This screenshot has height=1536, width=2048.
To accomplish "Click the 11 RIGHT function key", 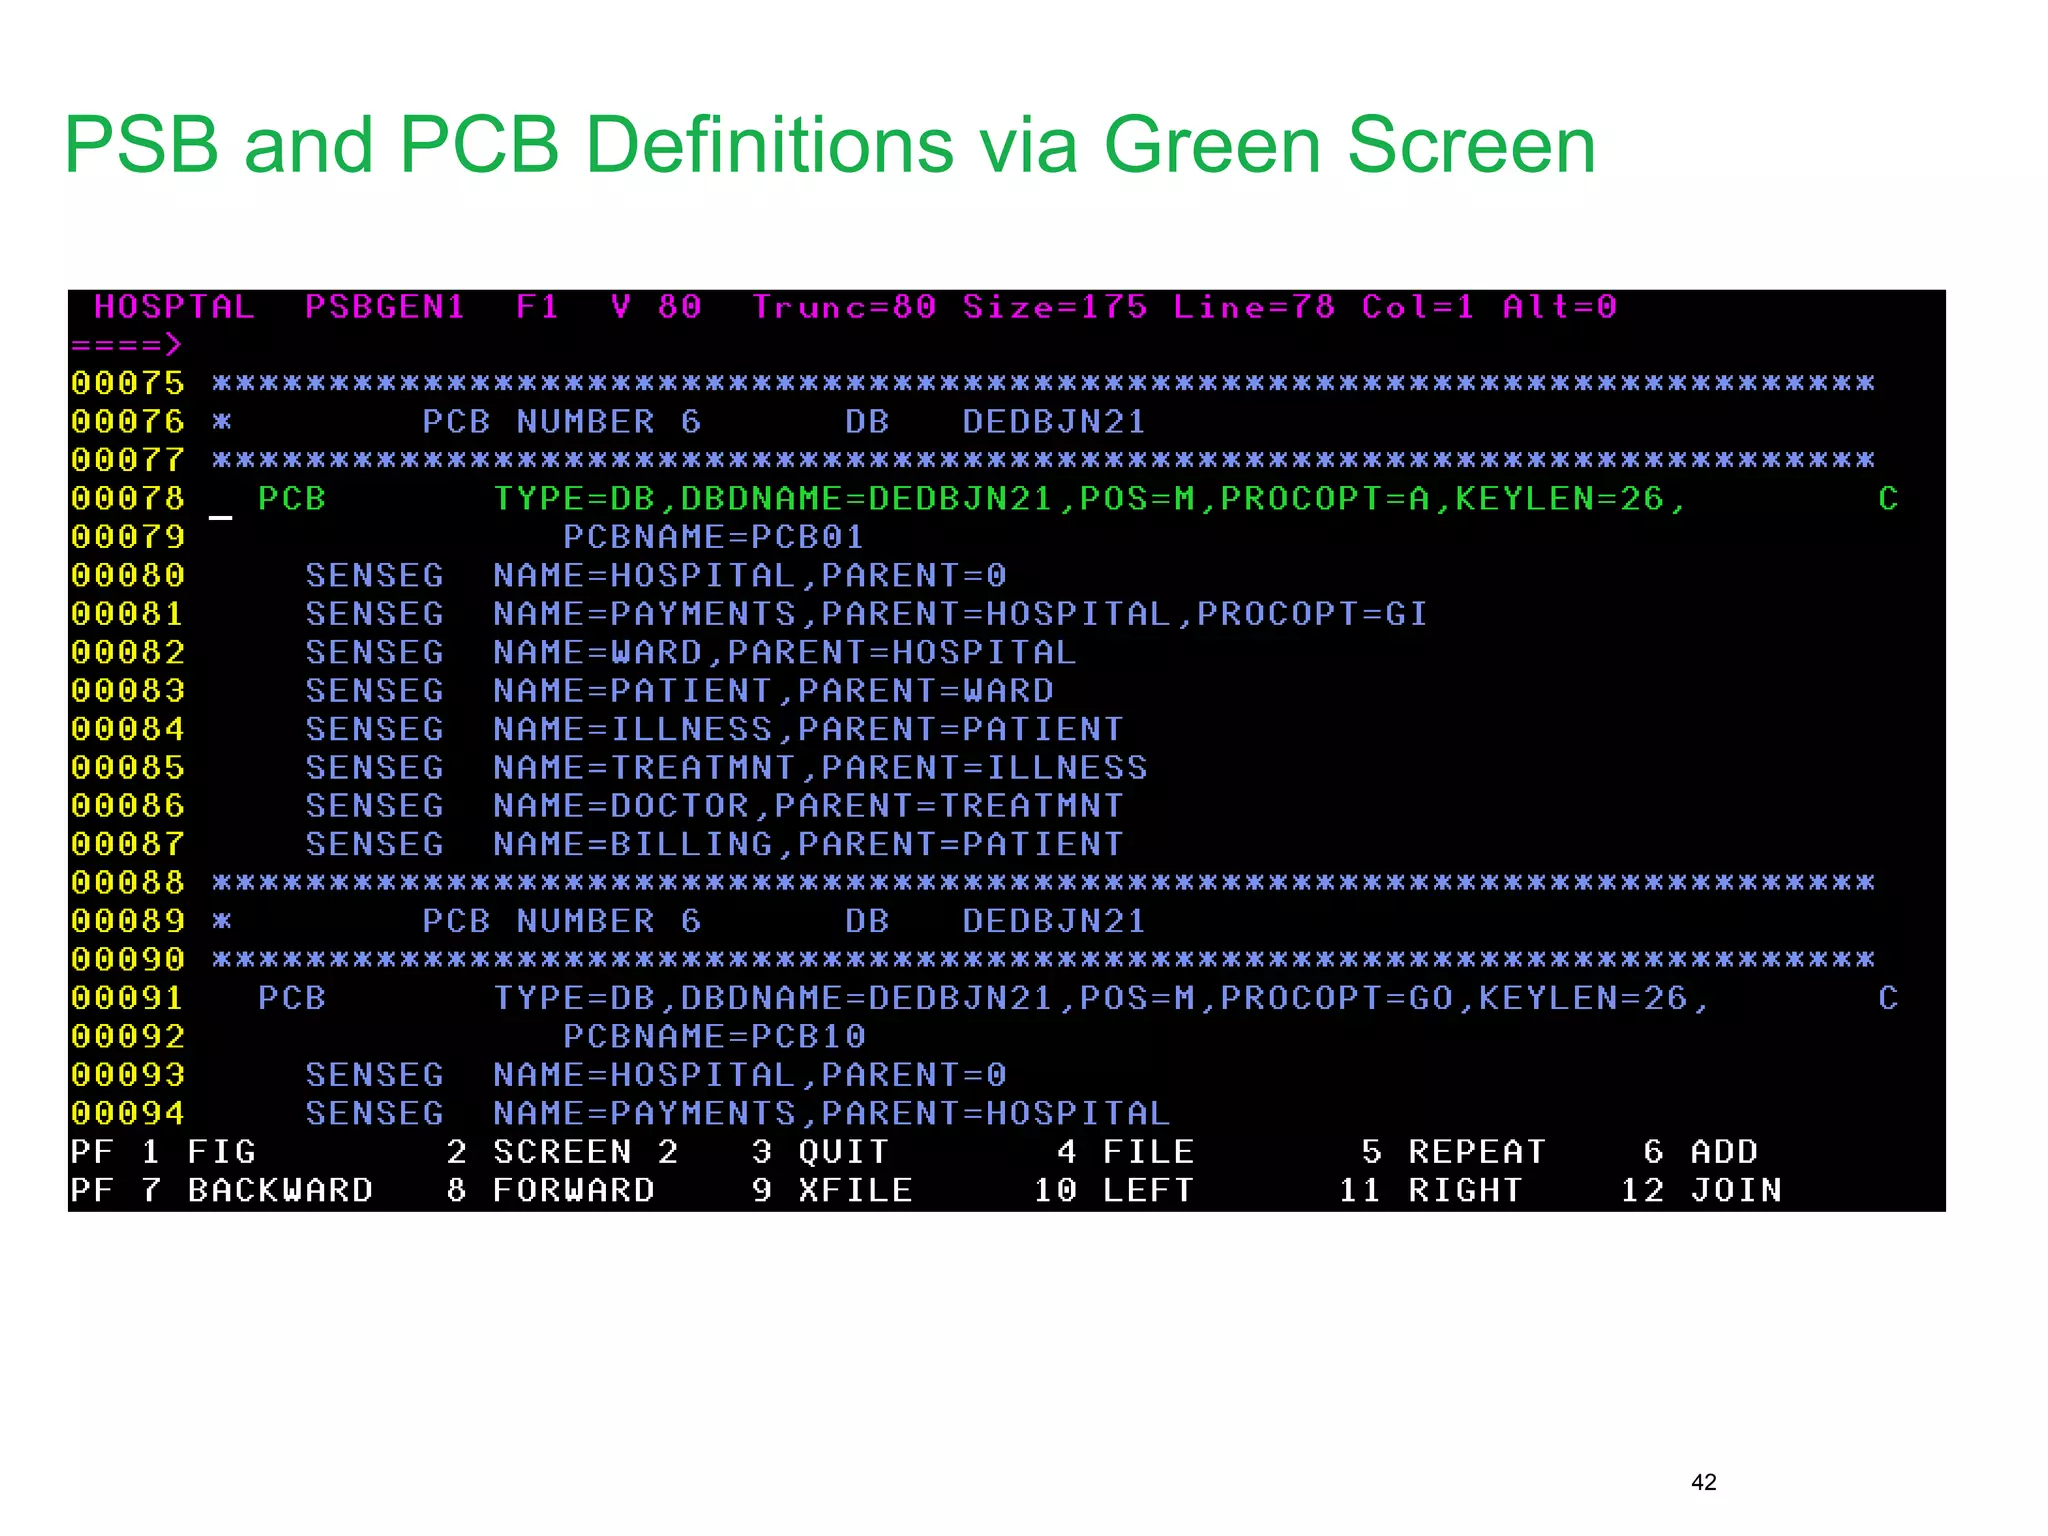I will point(1430,1190).
